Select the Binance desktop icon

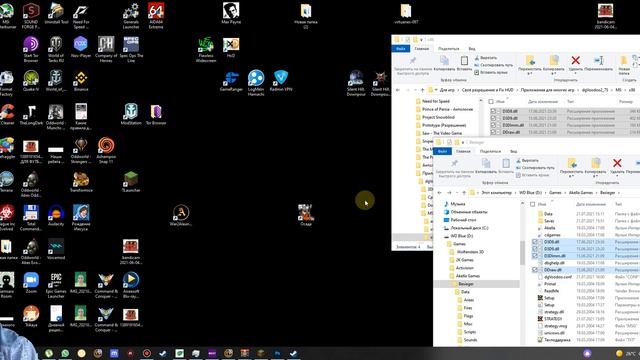click(81, 80)
